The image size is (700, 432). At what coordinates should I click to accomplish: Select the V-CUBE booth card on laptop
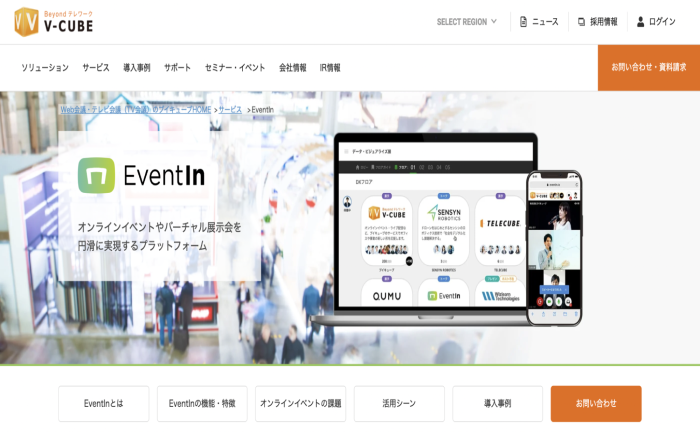tap(387, 231)
